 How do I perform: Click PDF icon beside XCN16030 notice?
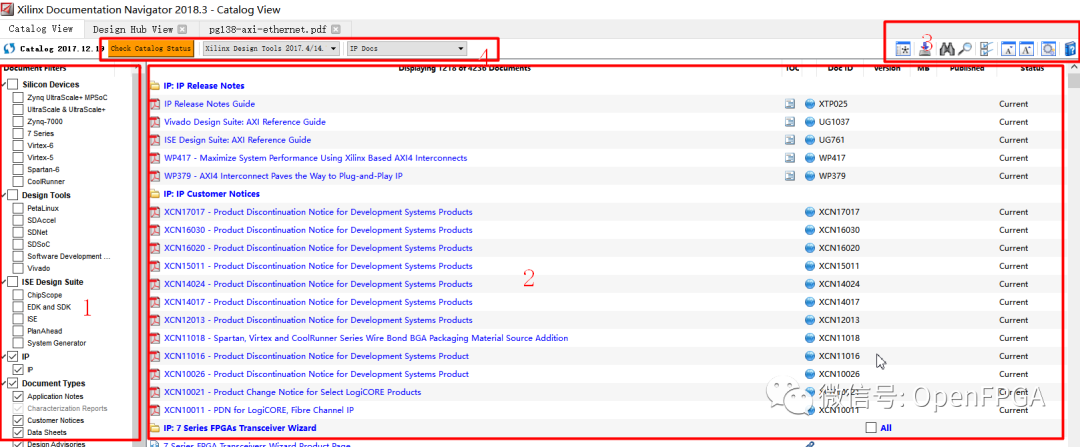155,230
